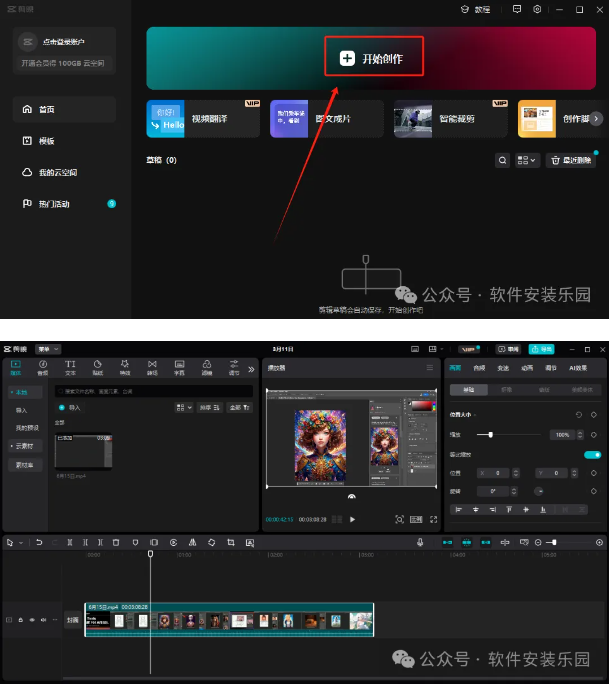
Task: Expand the draft view layout dropdown
Action: [x=527, y=160]
